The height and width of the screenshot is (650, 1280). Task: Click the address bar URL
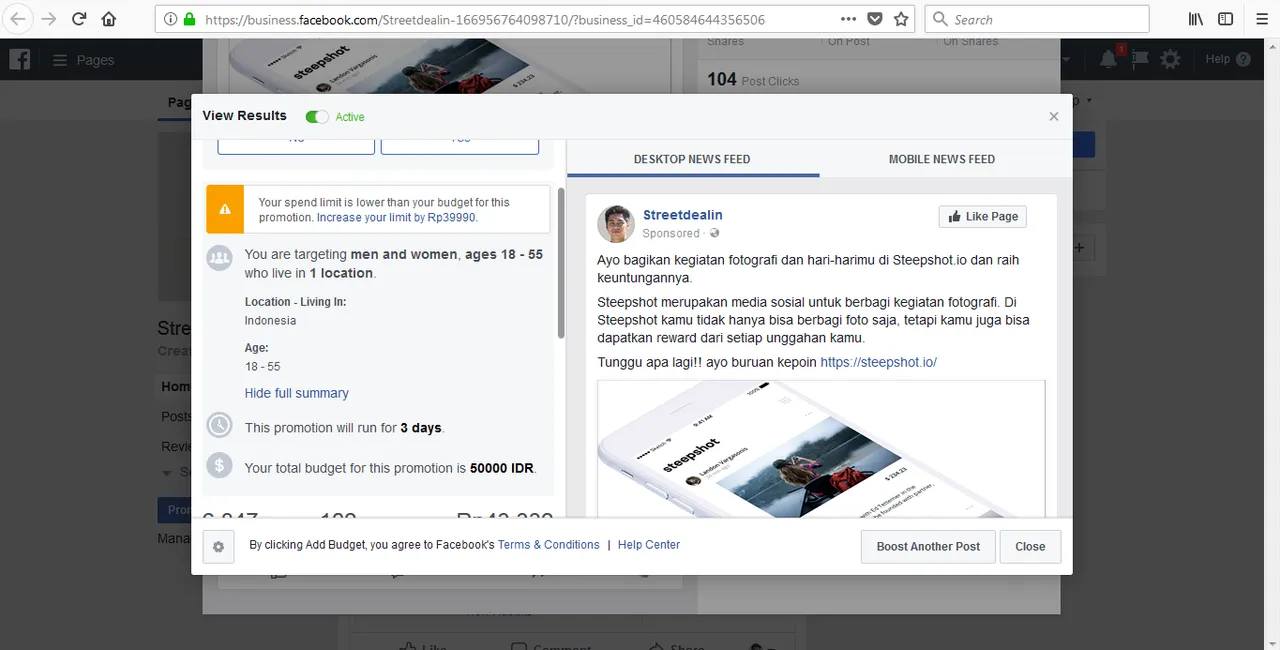click(x=485, y=19)
